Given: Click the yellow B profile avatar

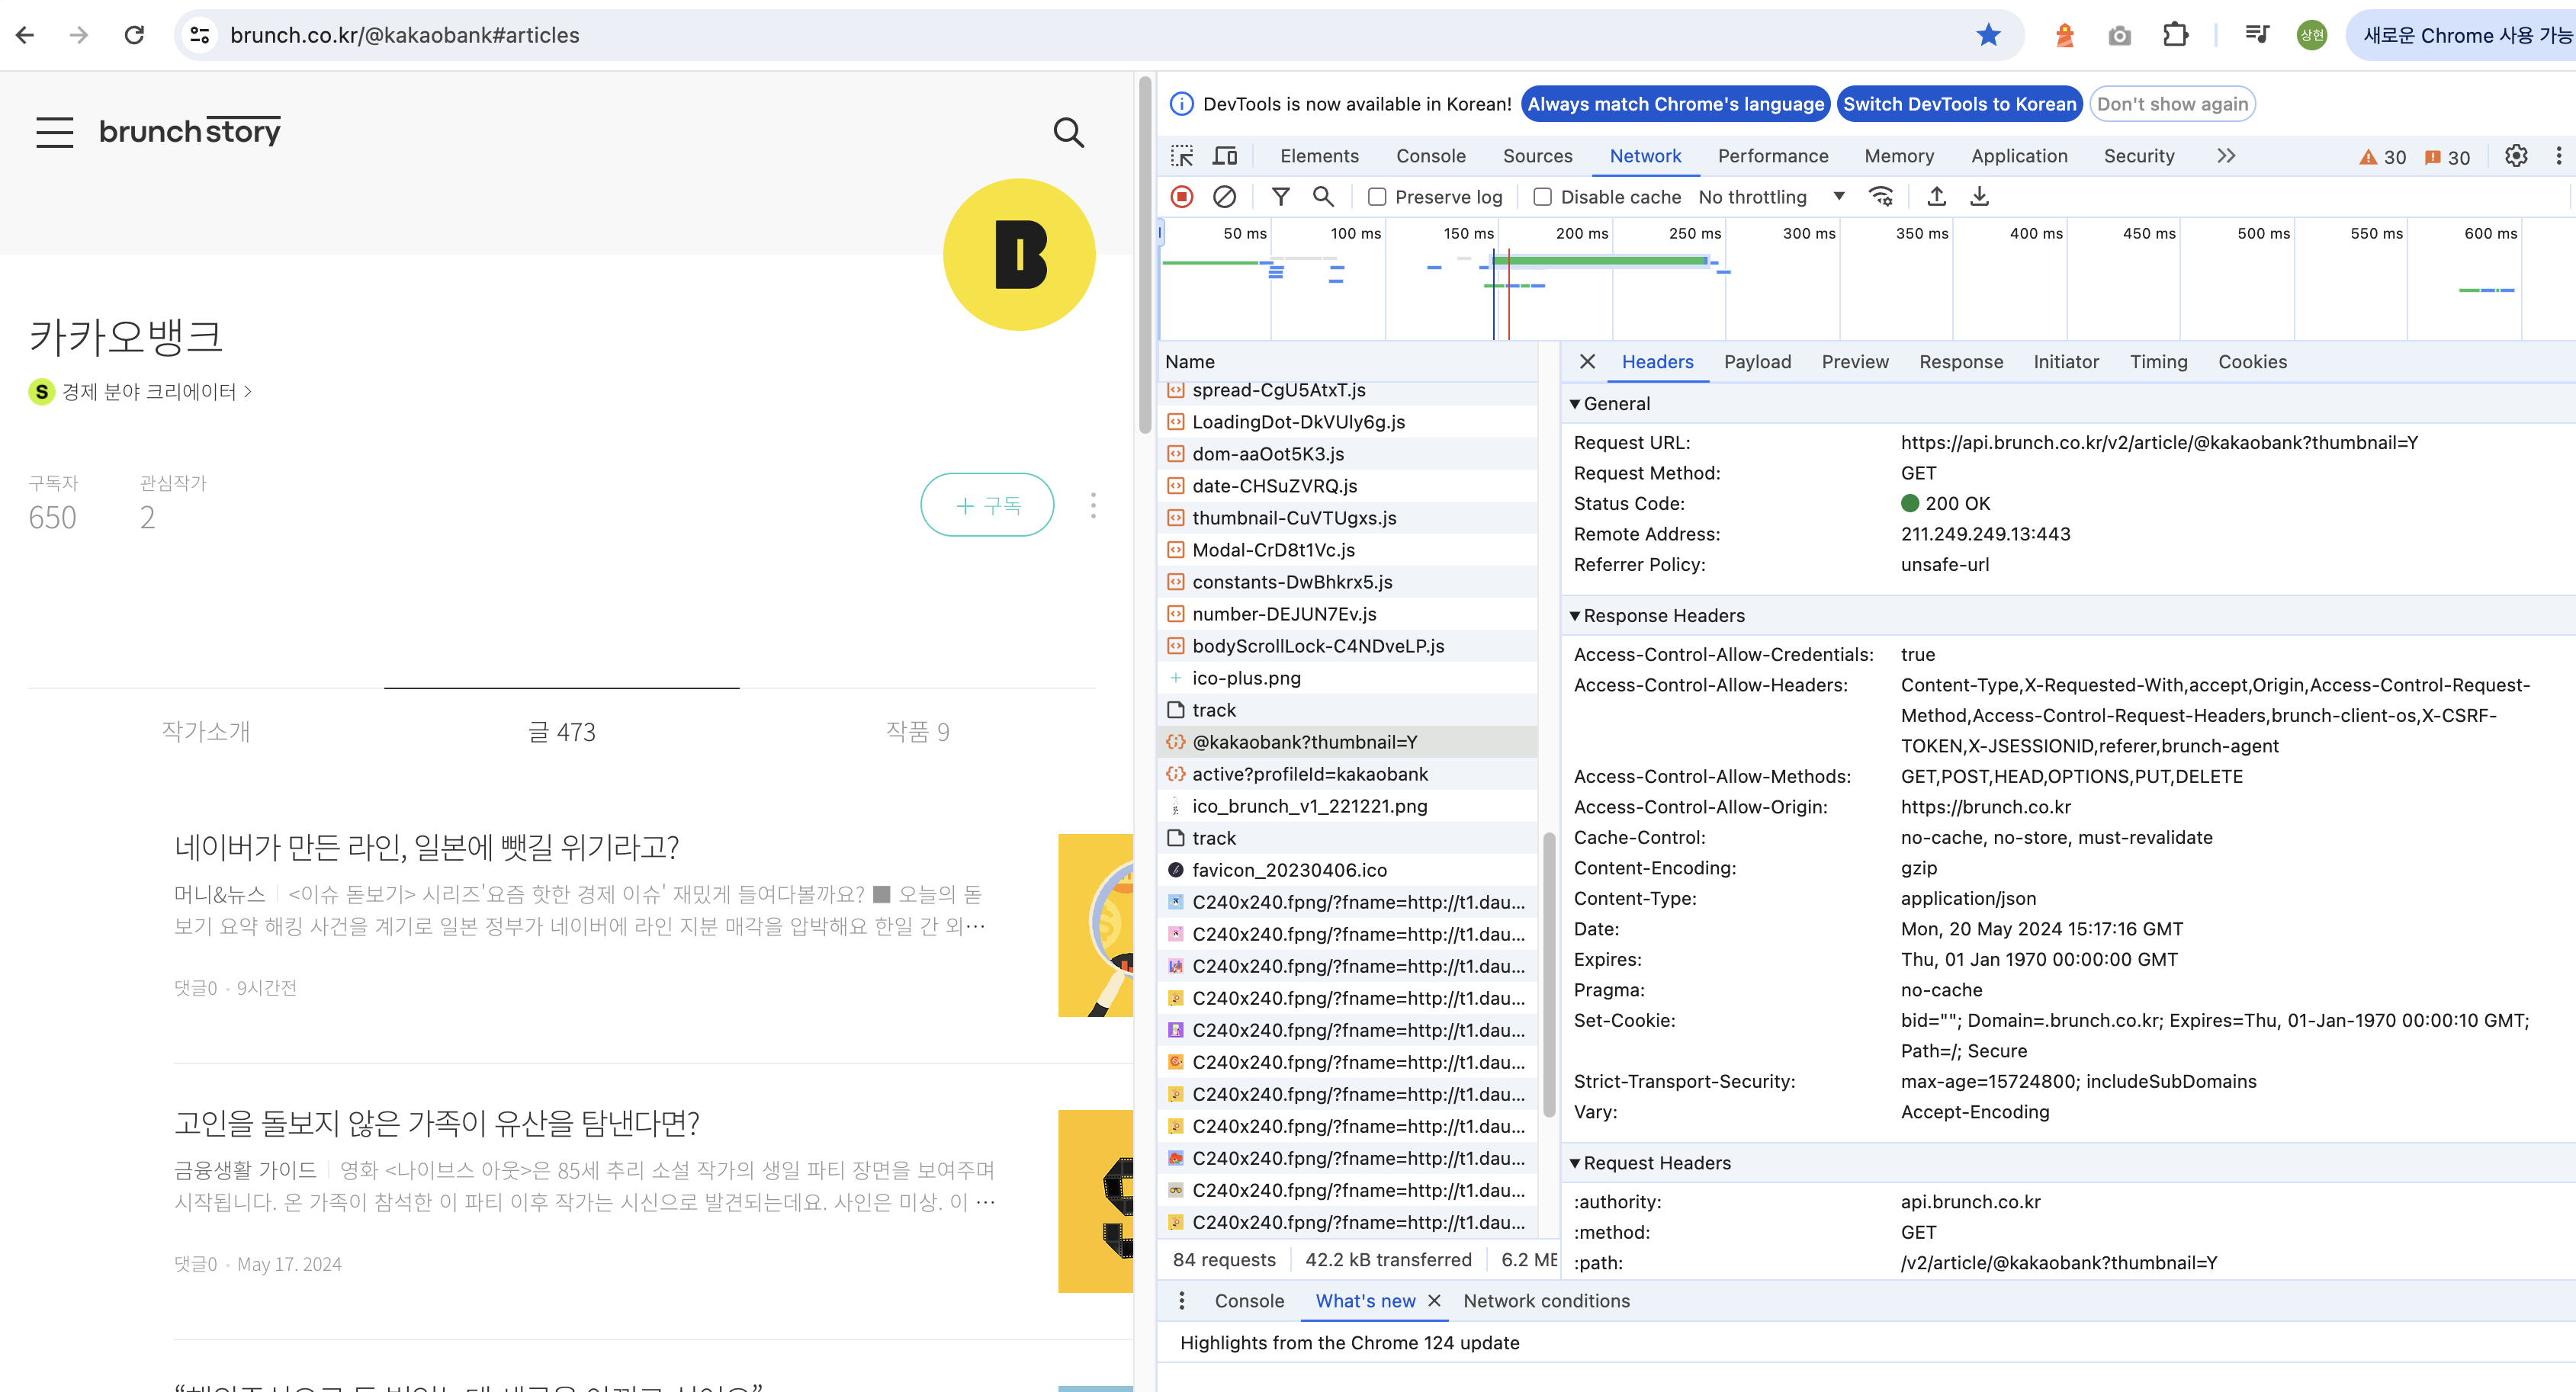Looking at the screenshot, I should pos(1019,254).
